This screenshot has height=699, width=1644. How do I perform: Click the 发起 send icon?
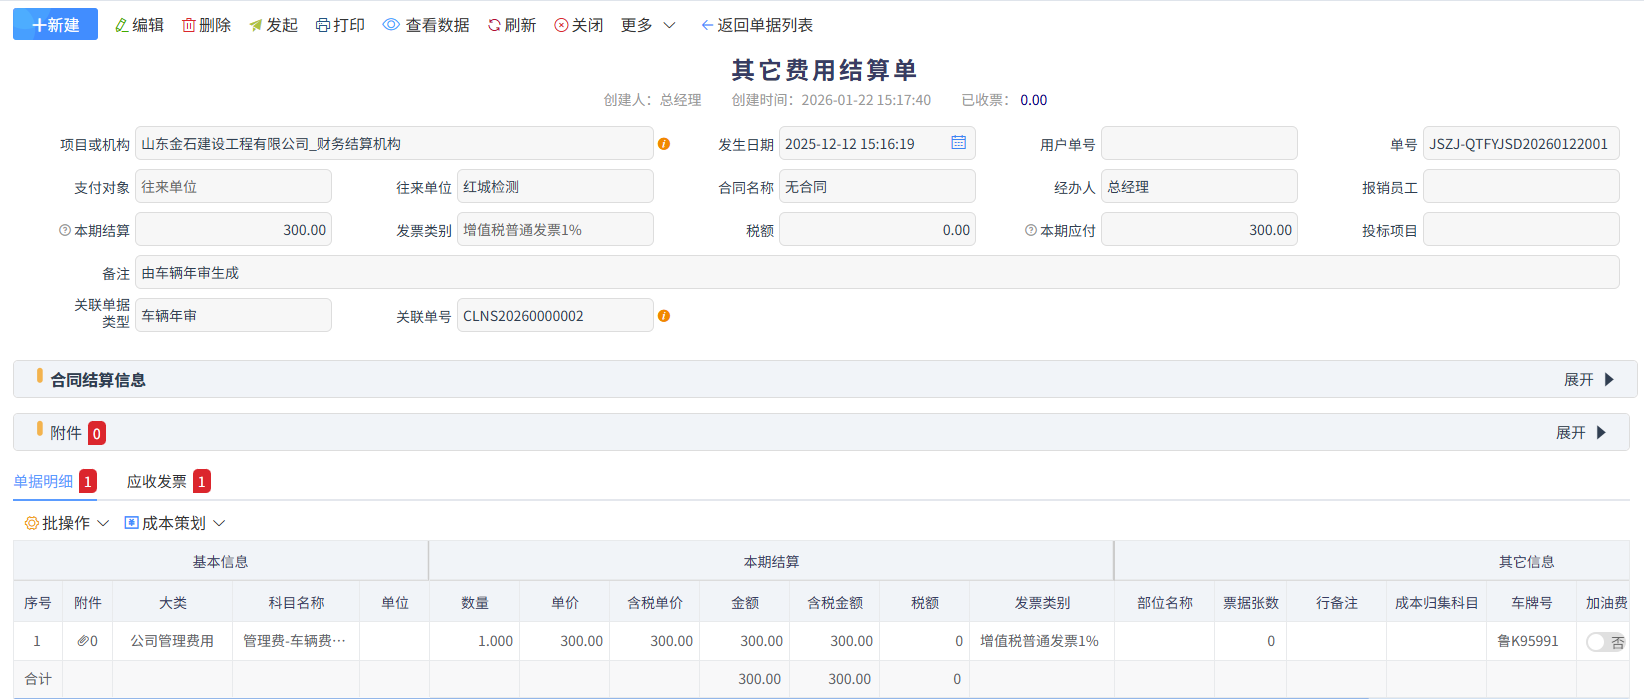pos(256,25)
